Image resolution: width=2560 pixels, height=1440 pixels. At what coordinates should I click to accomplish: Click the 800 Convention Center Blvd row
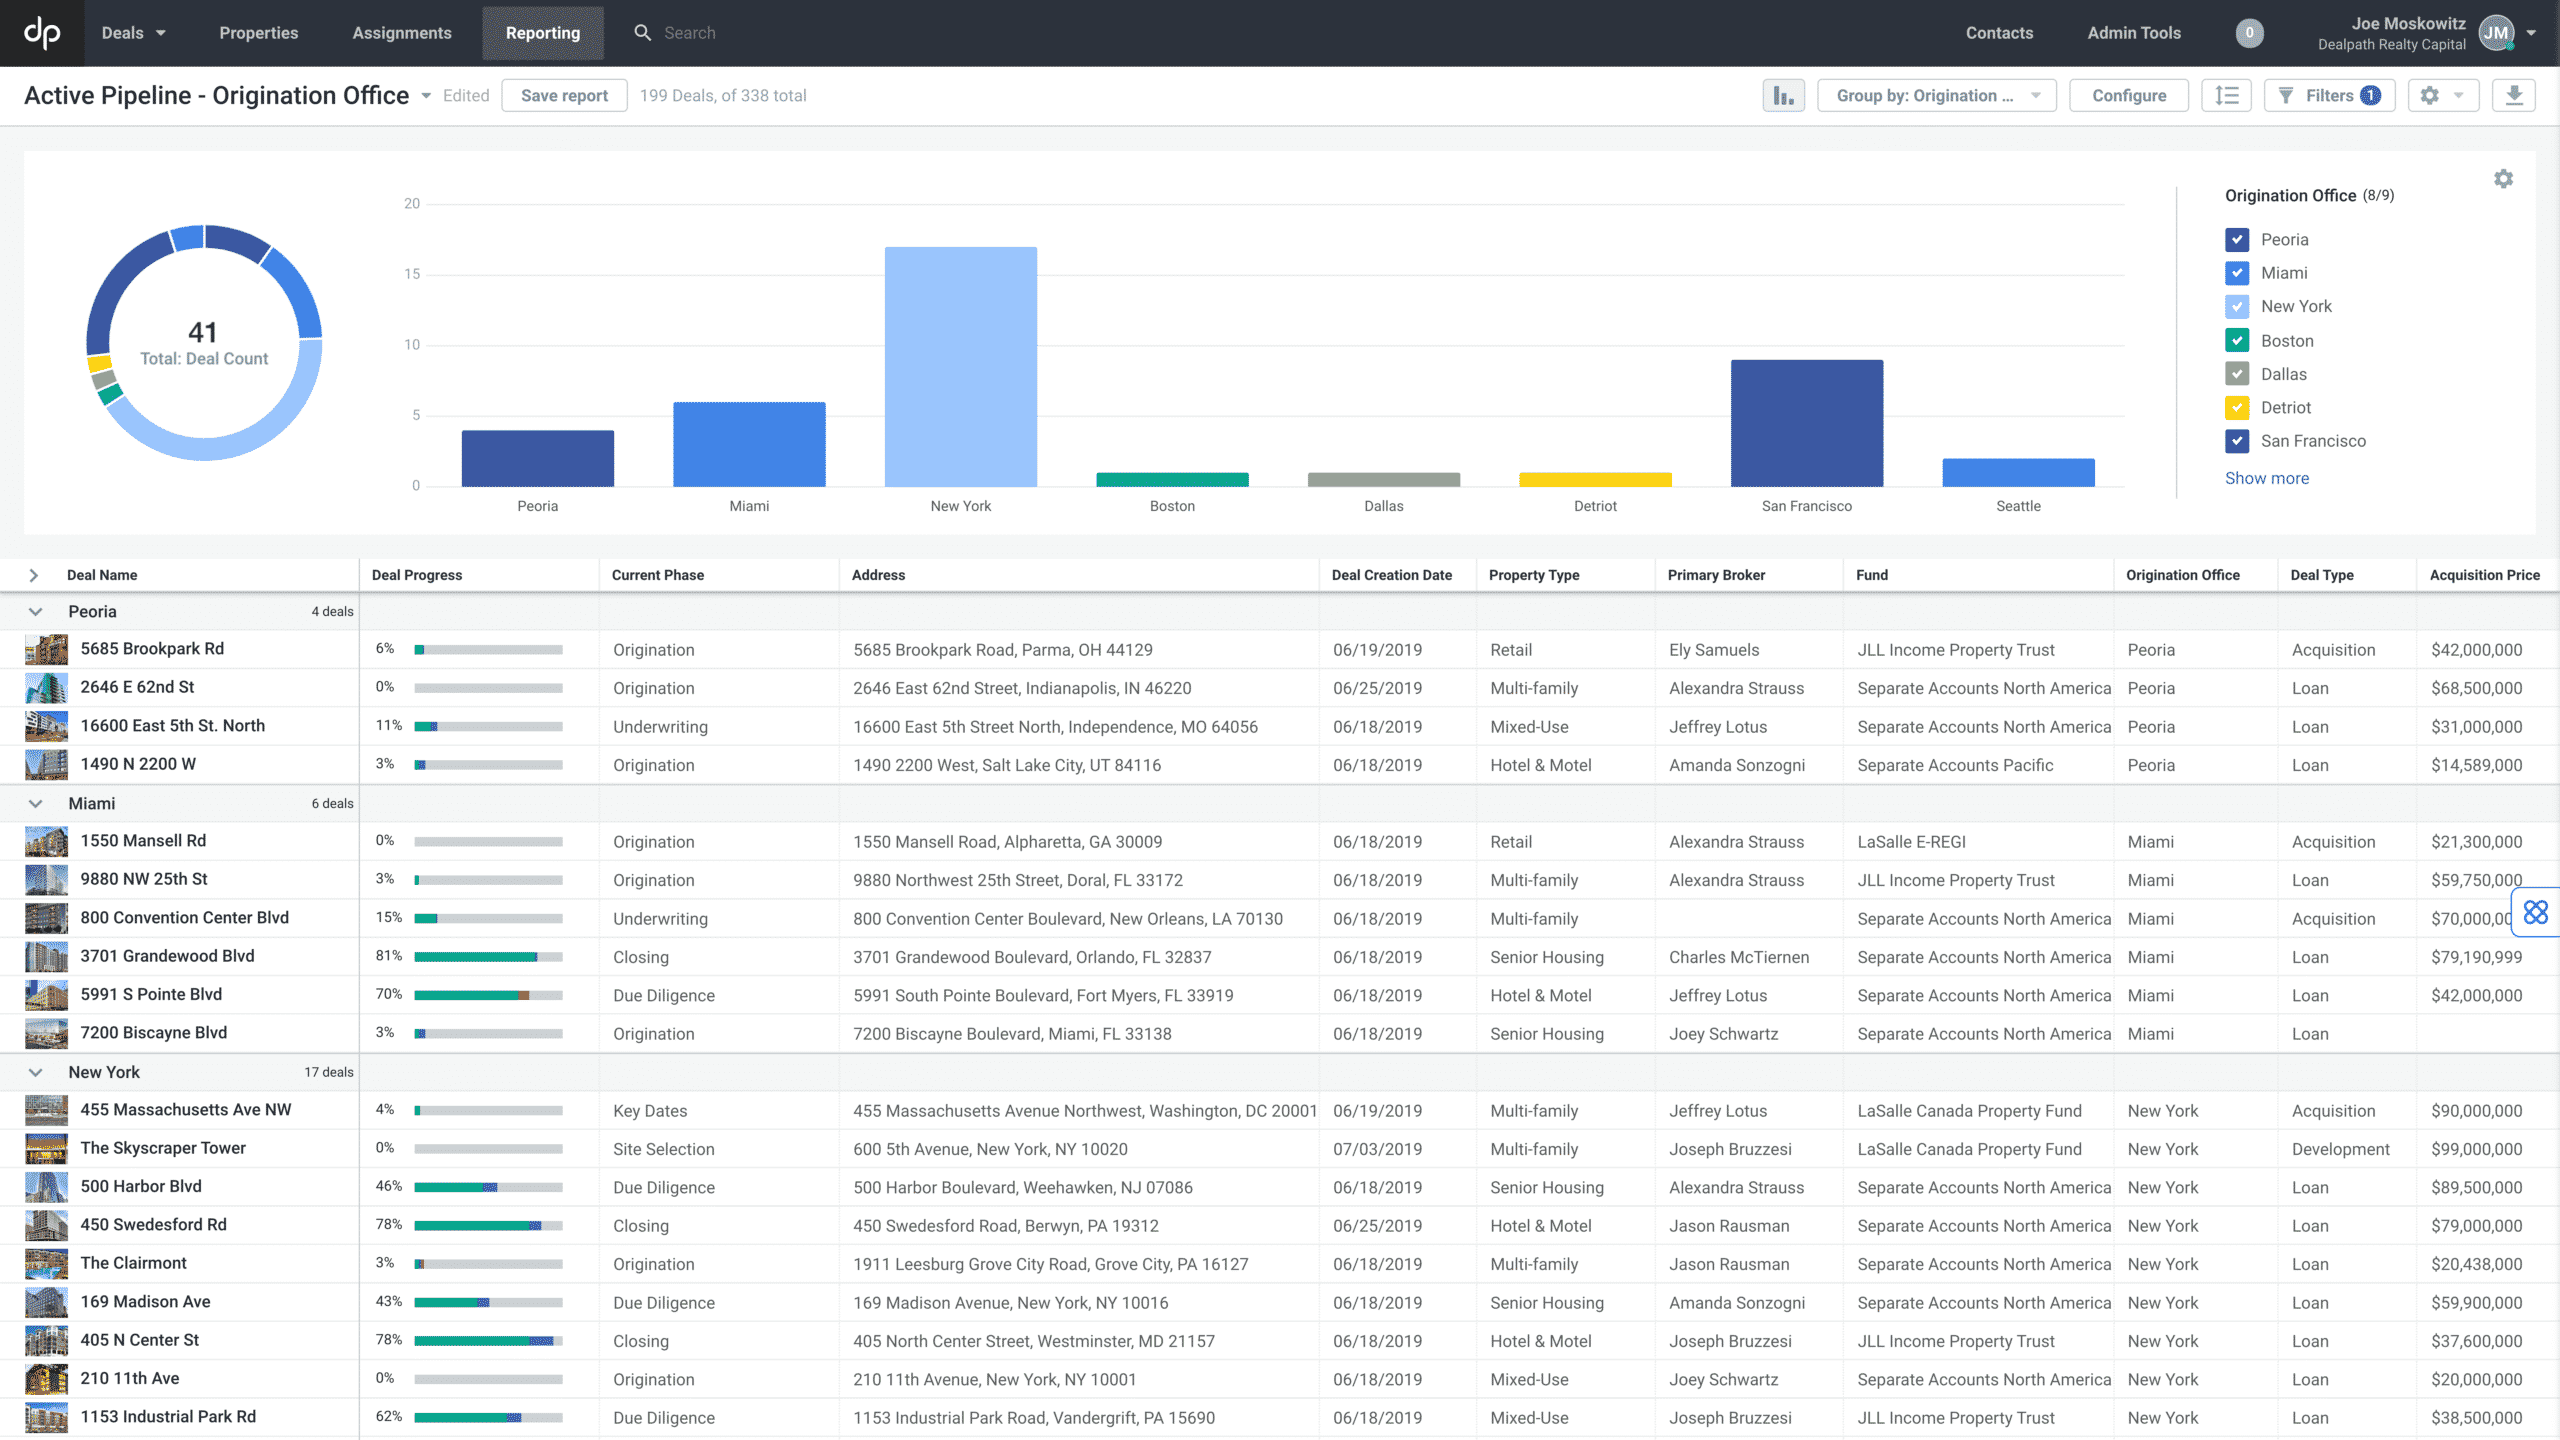pyautogui.click(x=183, y=916)
